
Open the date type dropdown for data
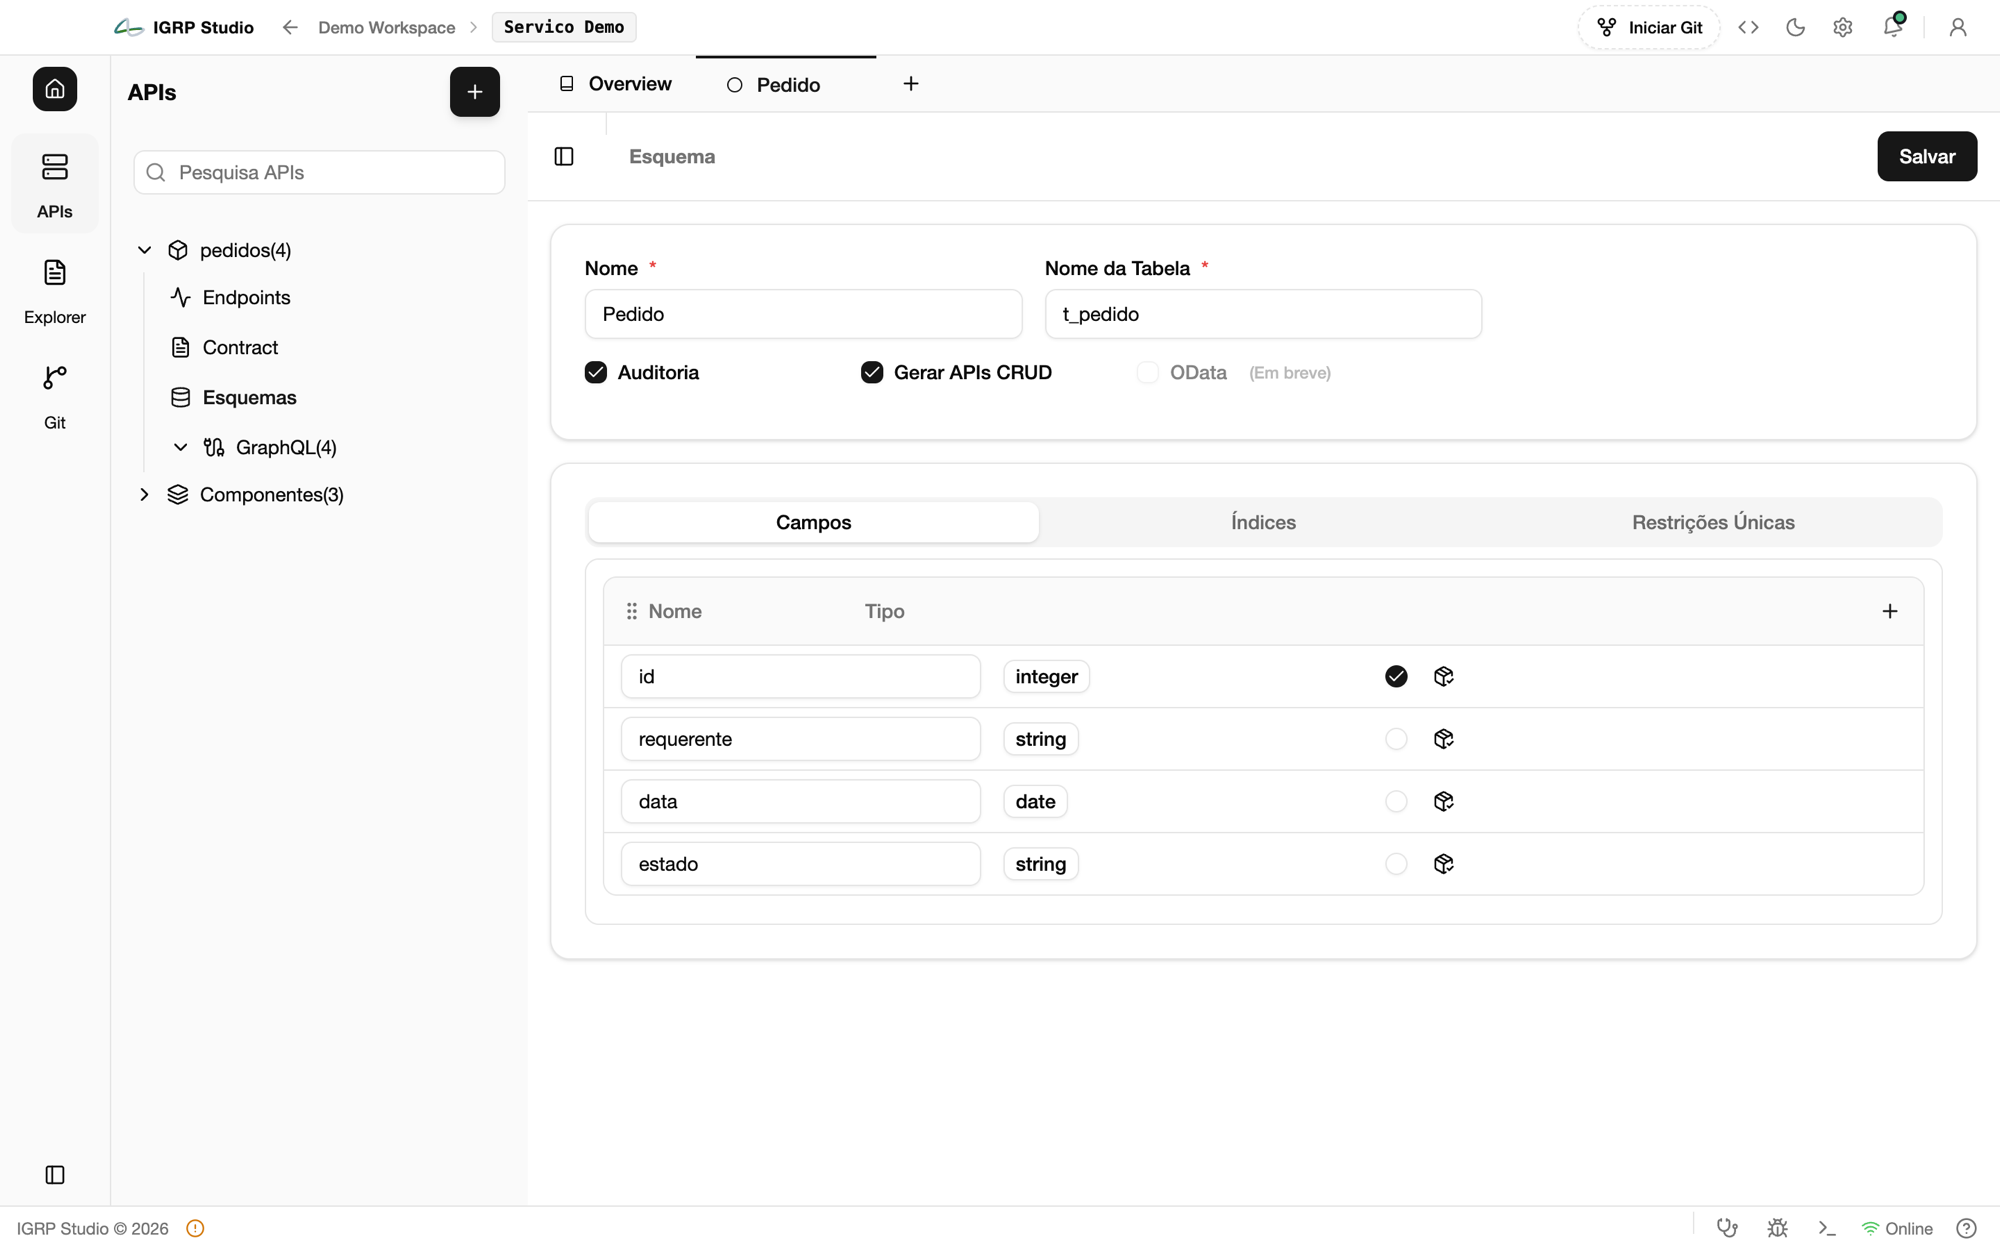1035,802
